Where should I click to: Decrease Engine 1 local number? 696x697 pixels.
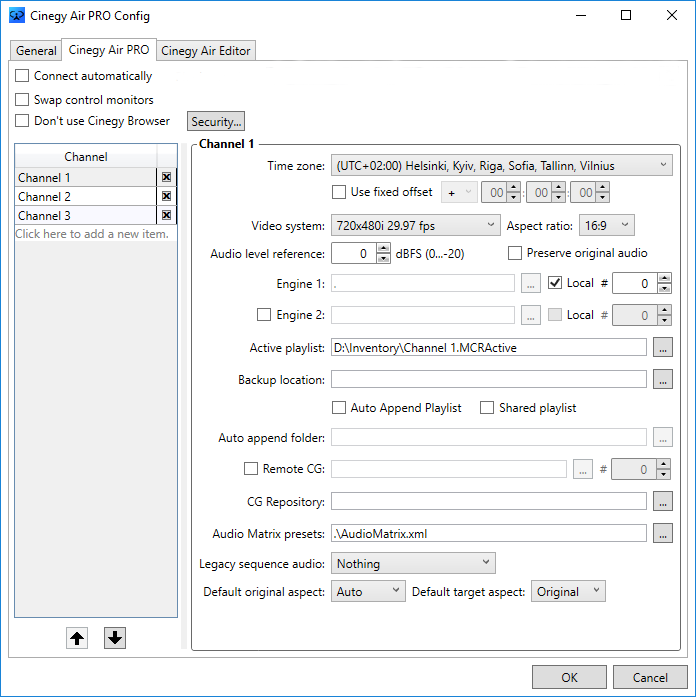coord(664,288)
